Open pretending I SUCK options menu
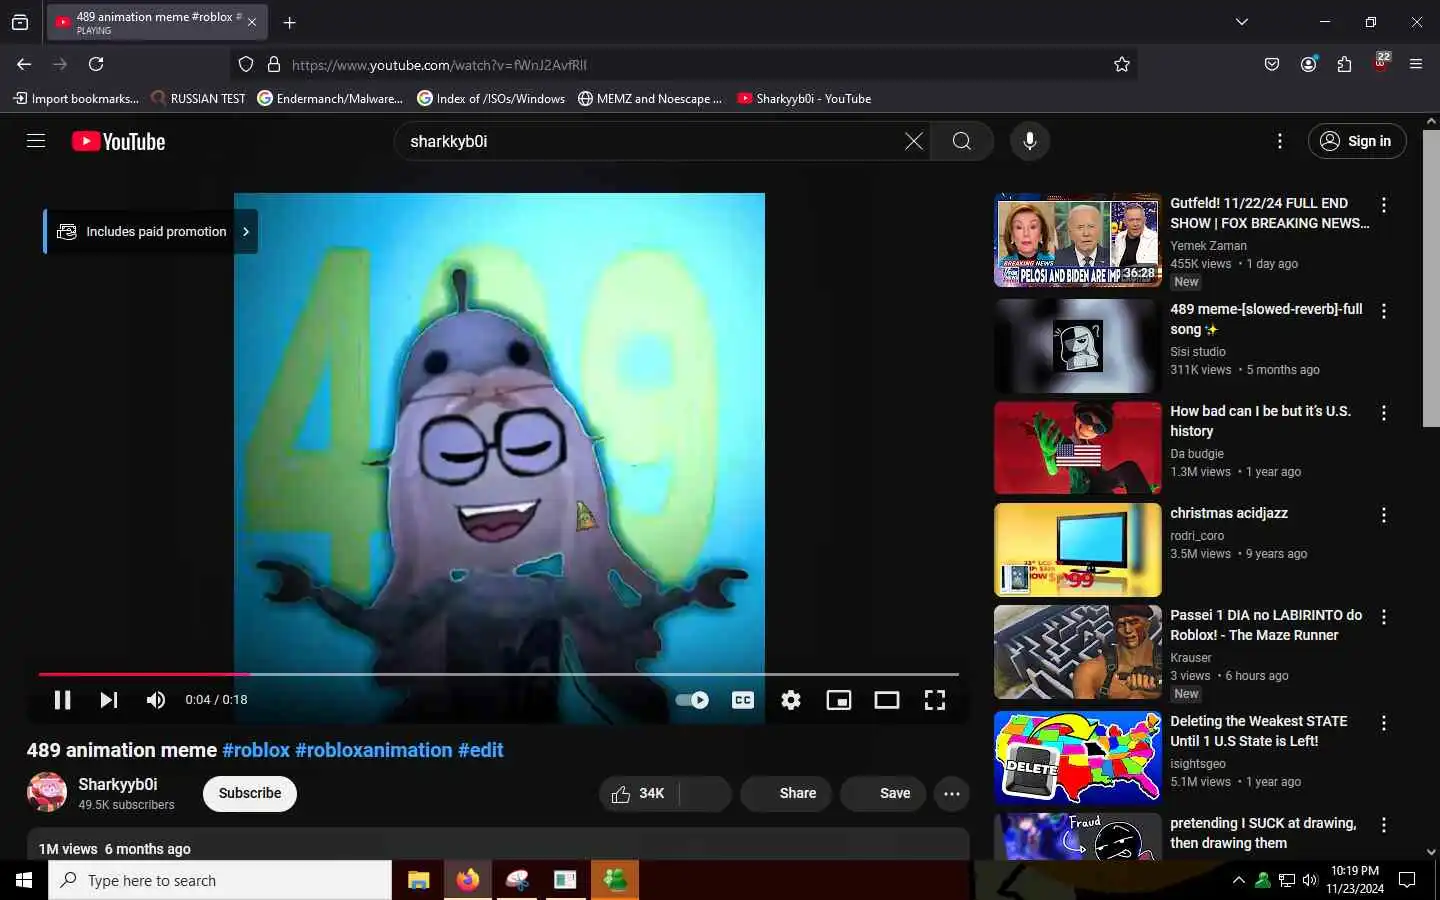 (1384, 825)
